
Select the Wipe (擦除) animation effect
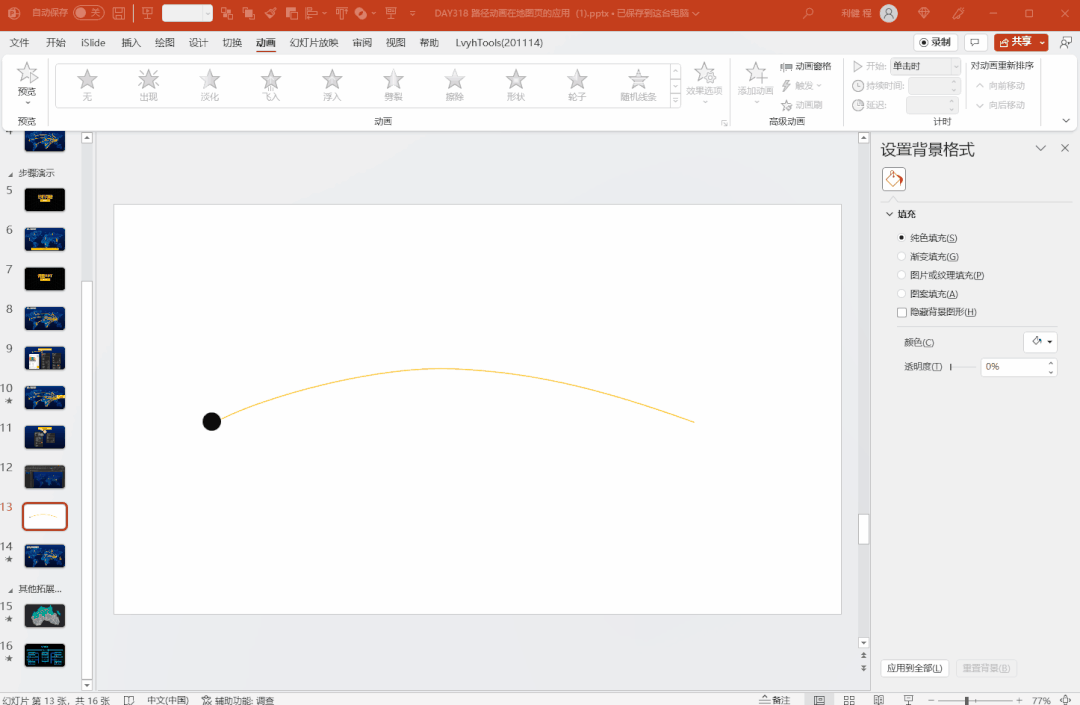(x=455, y=85)
